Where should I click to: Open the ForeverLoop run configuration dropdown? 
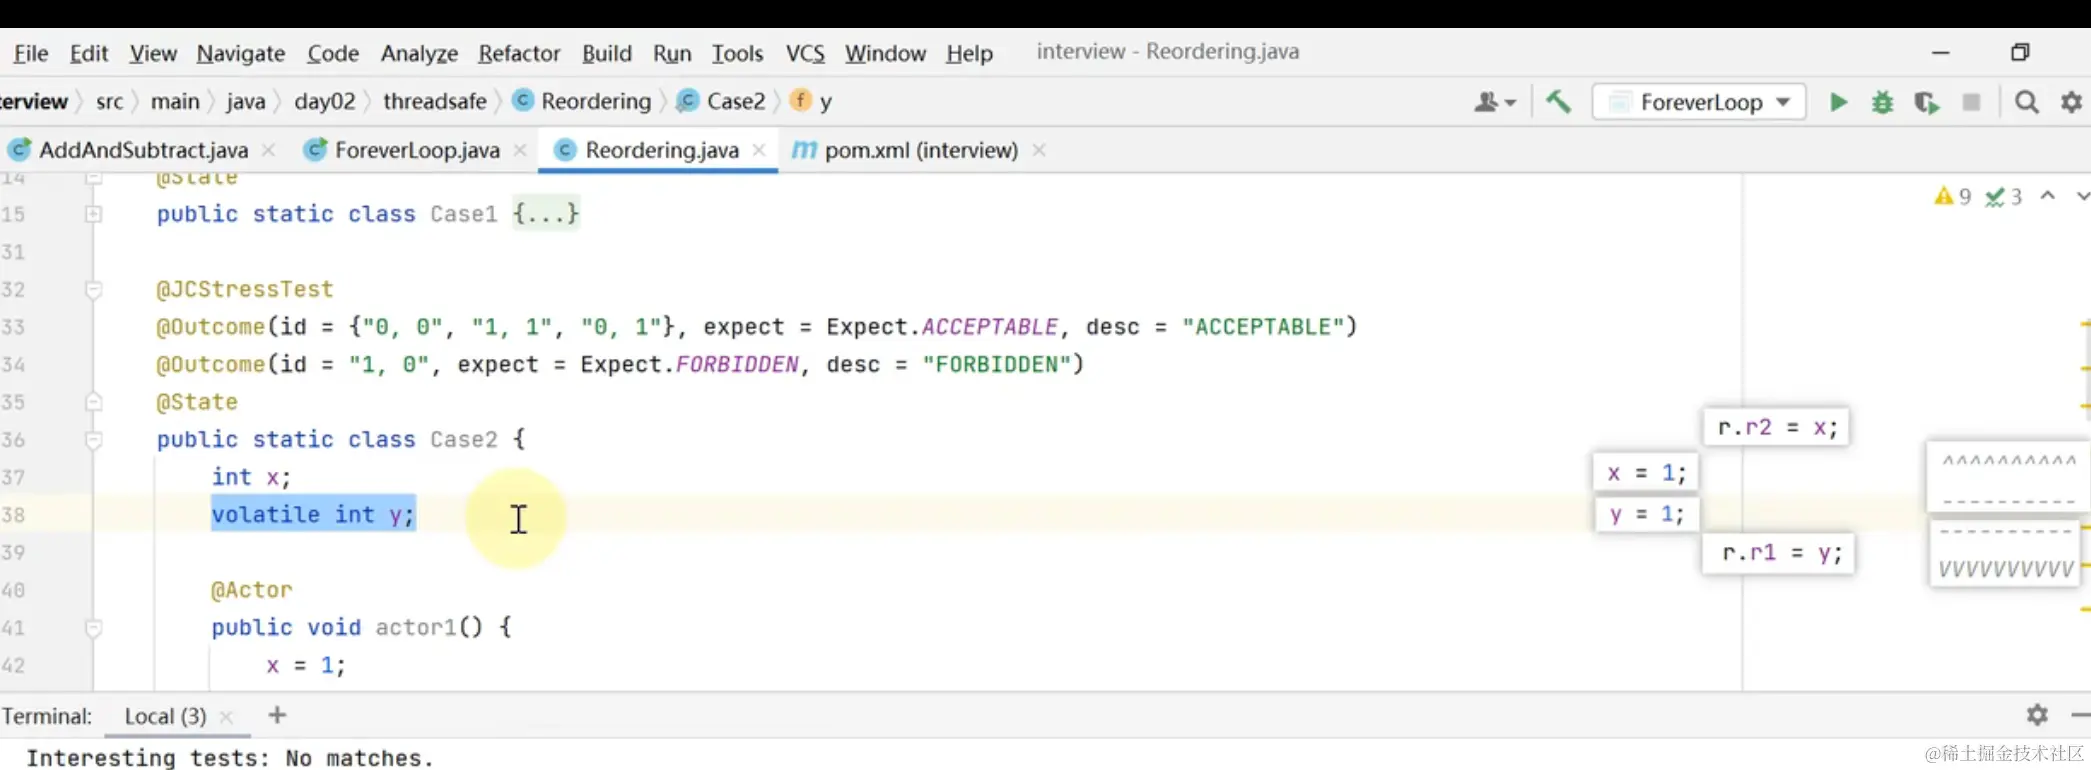pos(1699,102)
